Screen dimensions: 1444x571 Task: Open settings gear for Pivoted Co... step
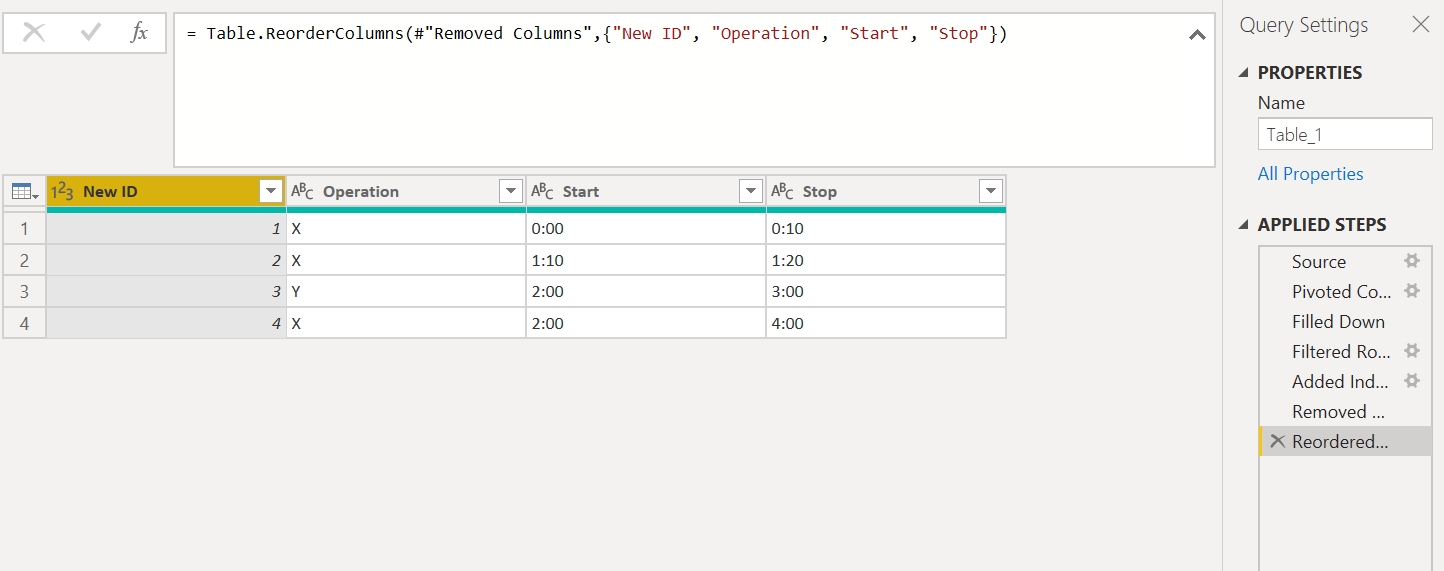[1412, 291]
